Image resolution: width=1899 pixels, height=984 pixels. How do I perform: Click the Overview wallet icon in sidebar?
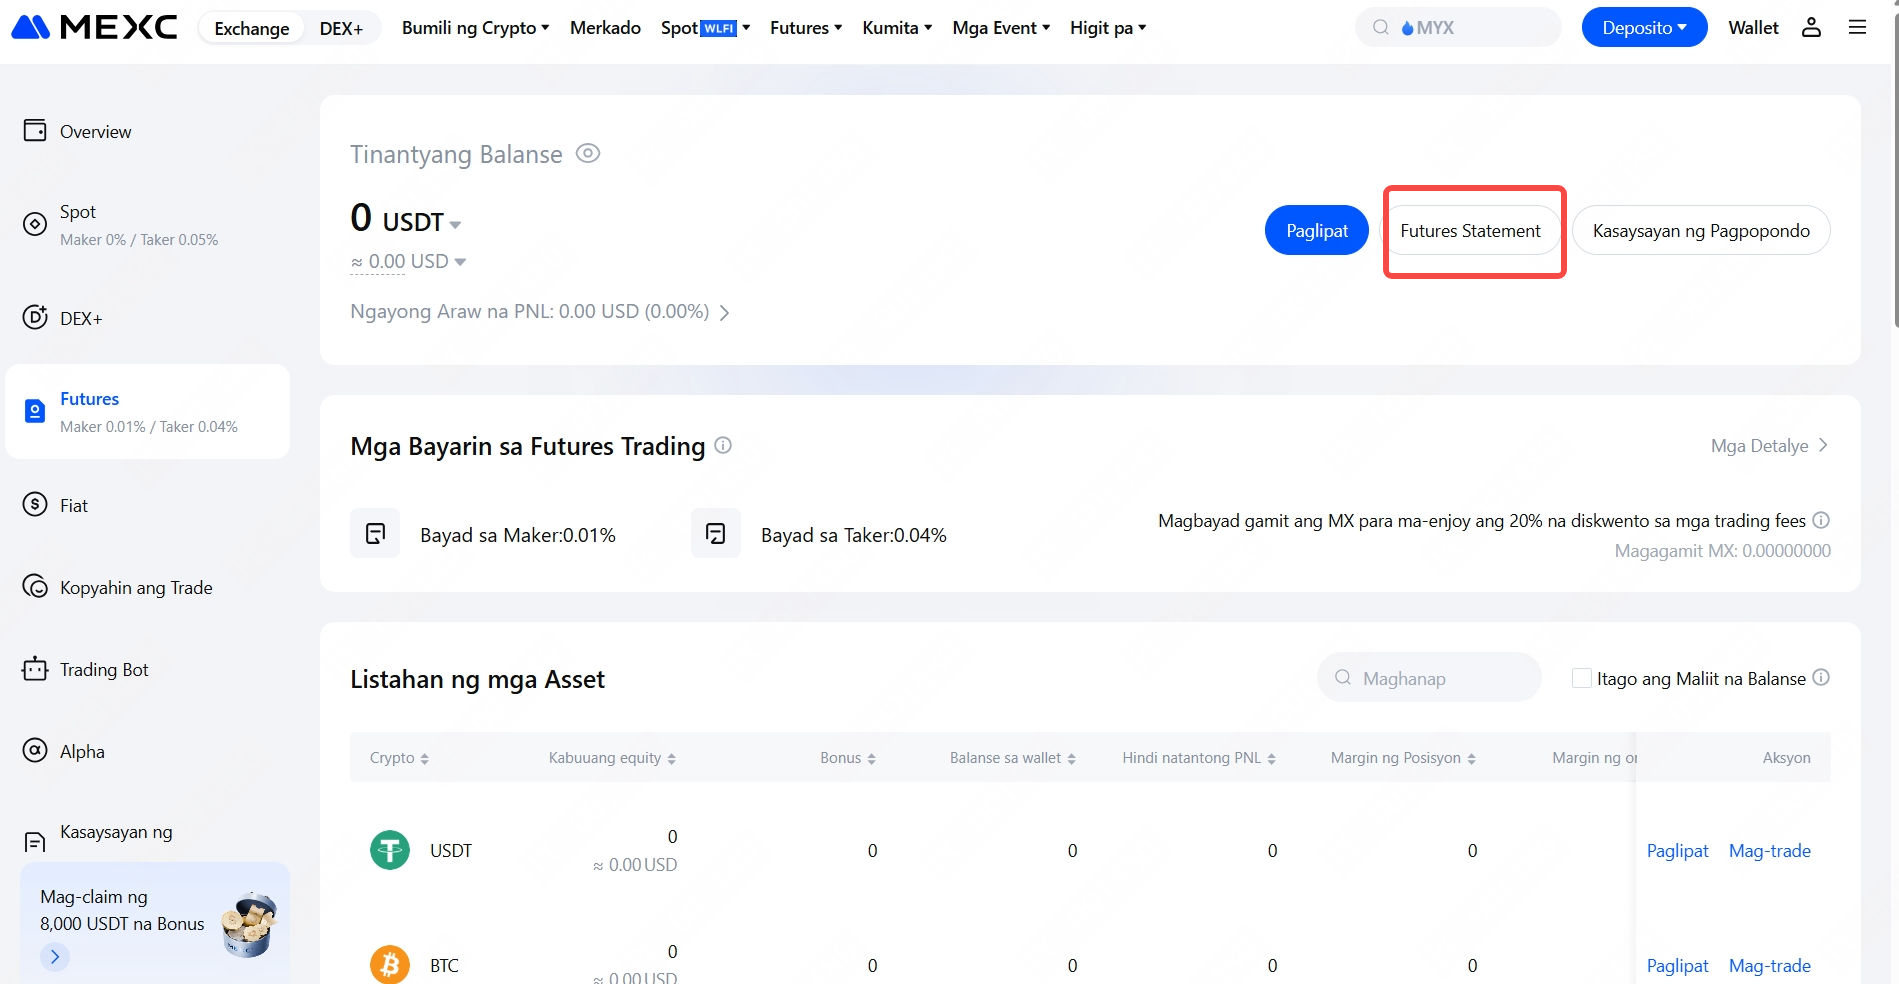pyautogui.click(x=35, y=131)
